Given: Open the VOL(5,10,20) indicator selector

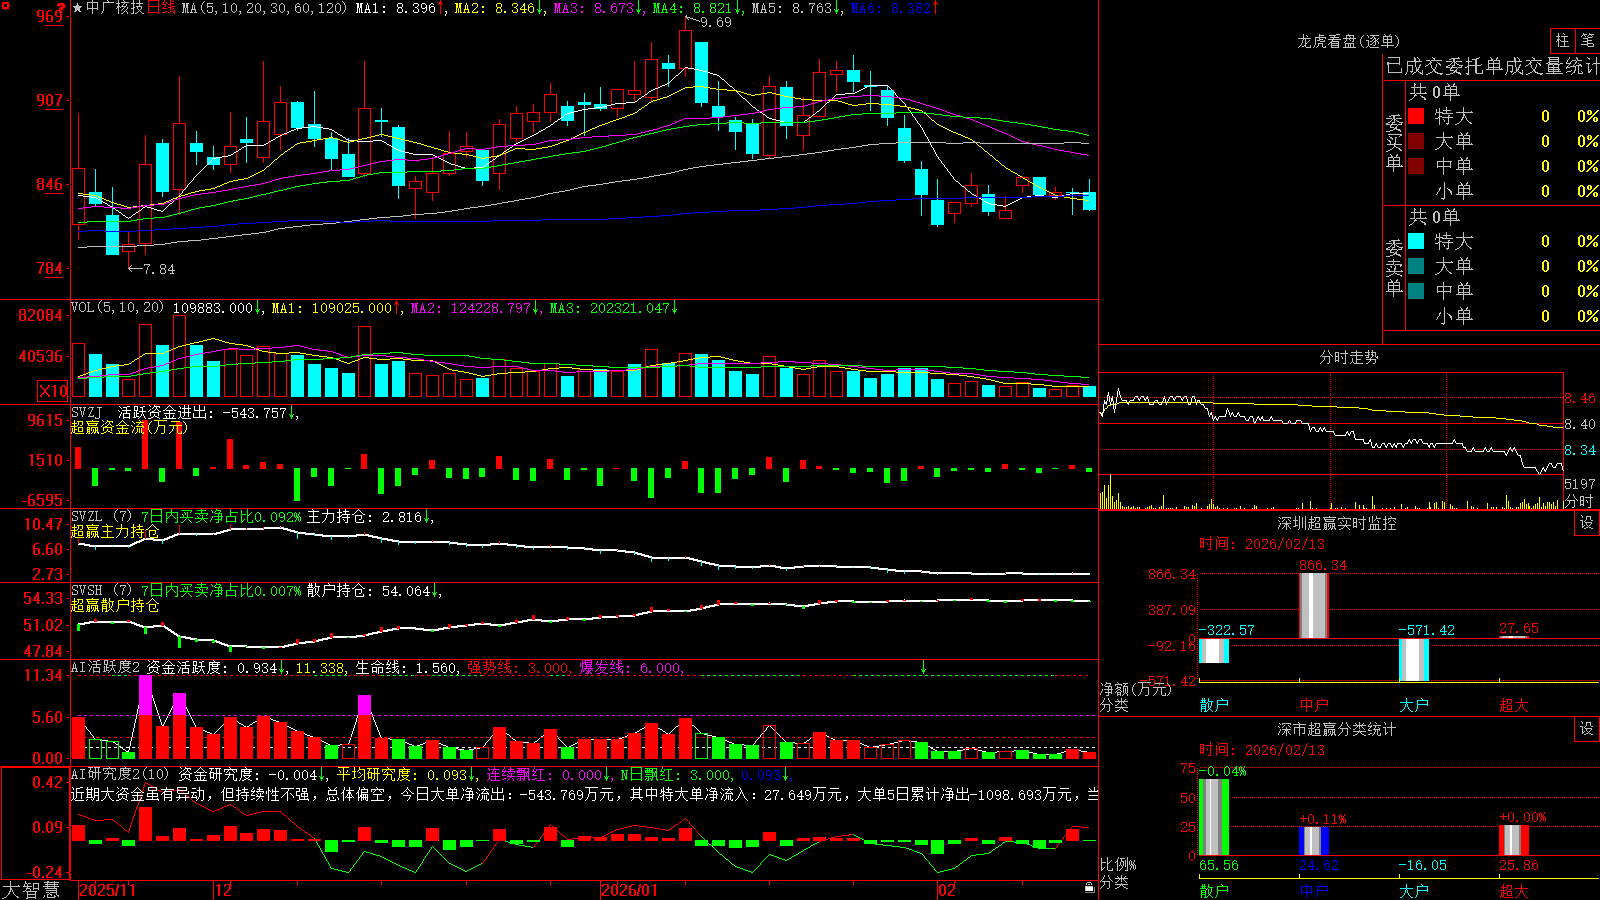Looking at the screenshot, I should coord(117,308).
